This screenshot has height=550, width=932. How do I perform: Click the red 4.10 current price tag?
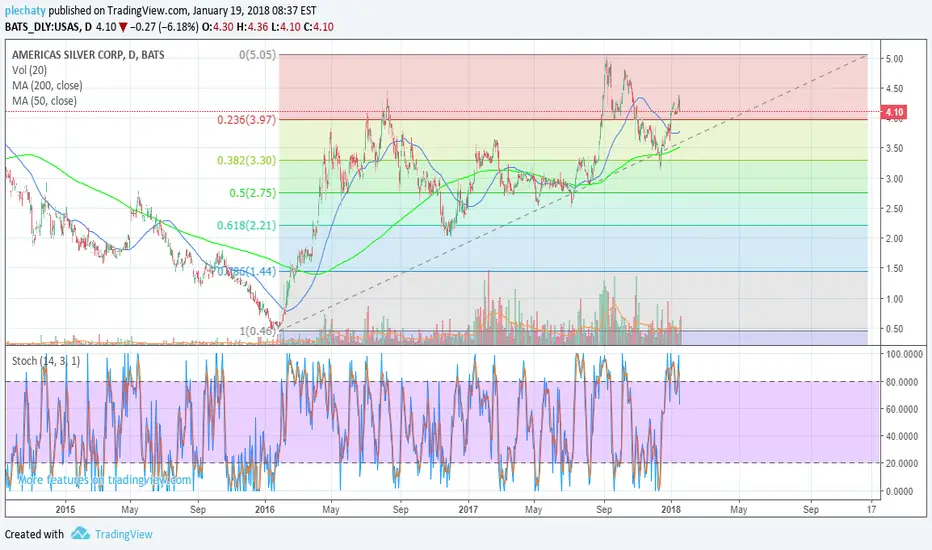click(x=894, y=112)
